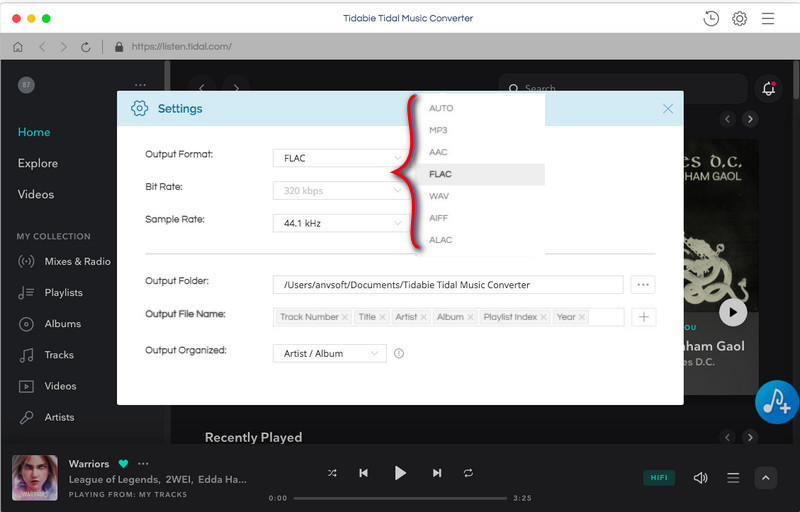This screenshot has height=512, width=800.
Task: Select AAC from the format list
Action: coord(481,152)
